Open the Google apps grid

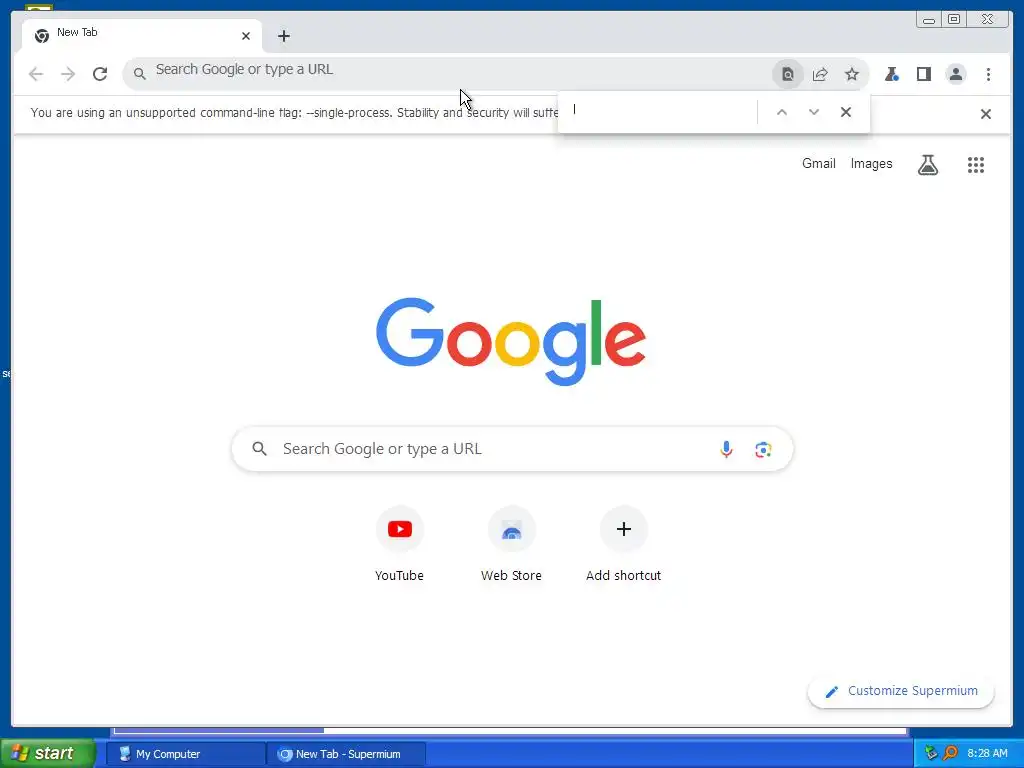click(976, 165)
